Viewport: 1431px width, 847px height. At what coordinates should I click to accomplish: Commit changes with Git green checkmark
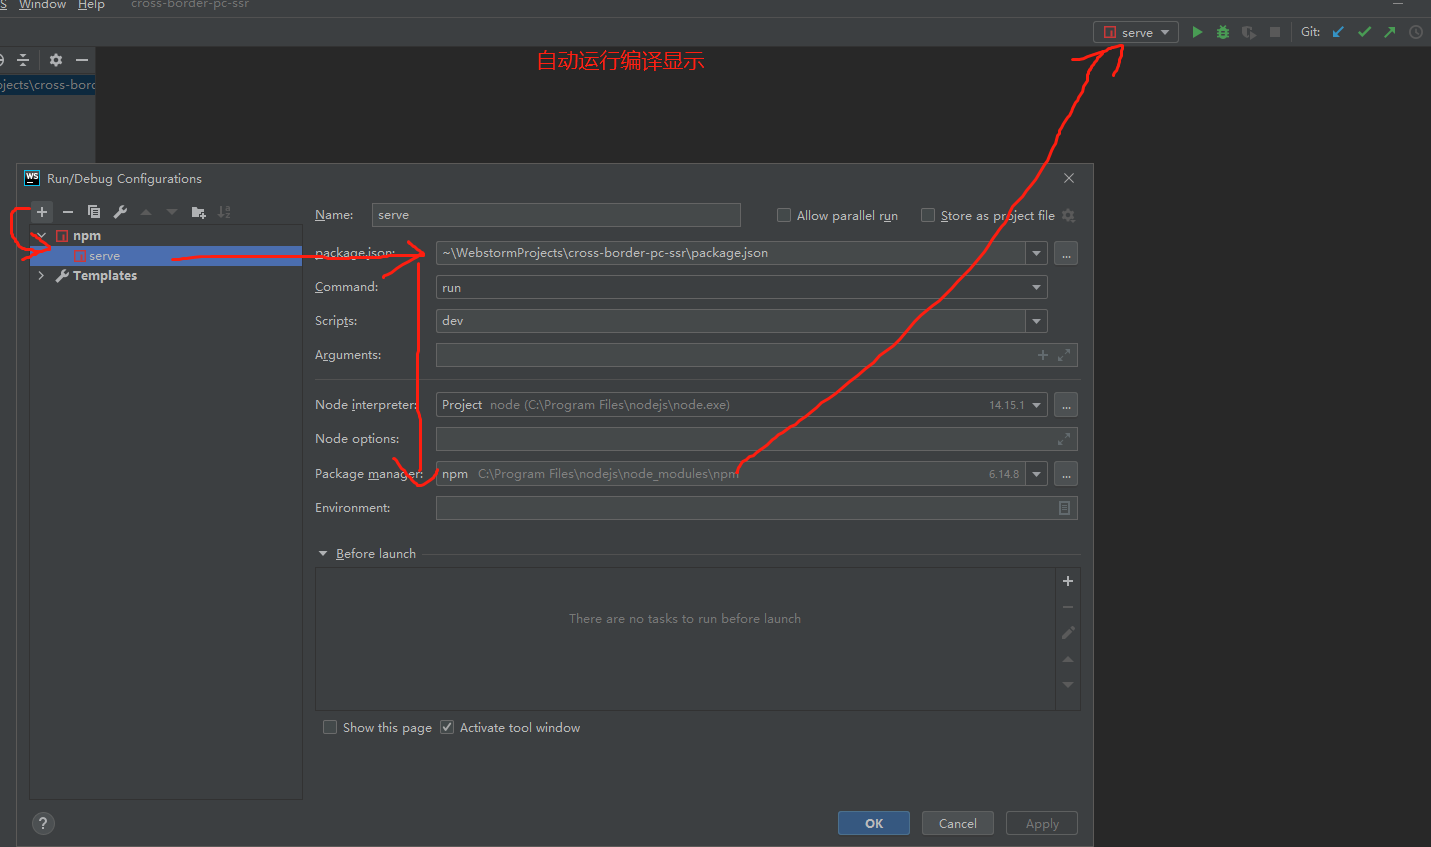pyautogui.click(x=1364, y=32)
